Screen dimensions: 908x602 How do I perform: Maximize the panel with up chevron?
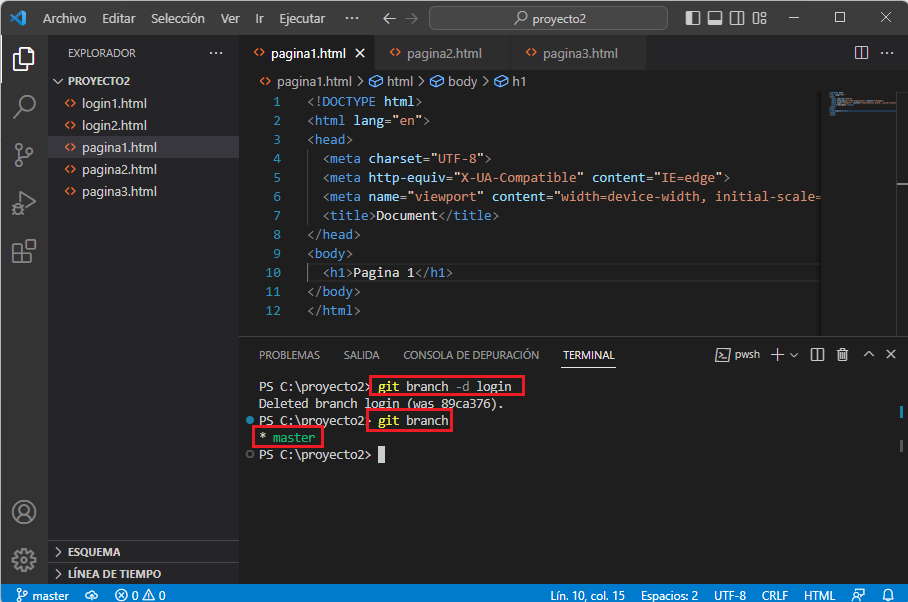click(869, 354)
